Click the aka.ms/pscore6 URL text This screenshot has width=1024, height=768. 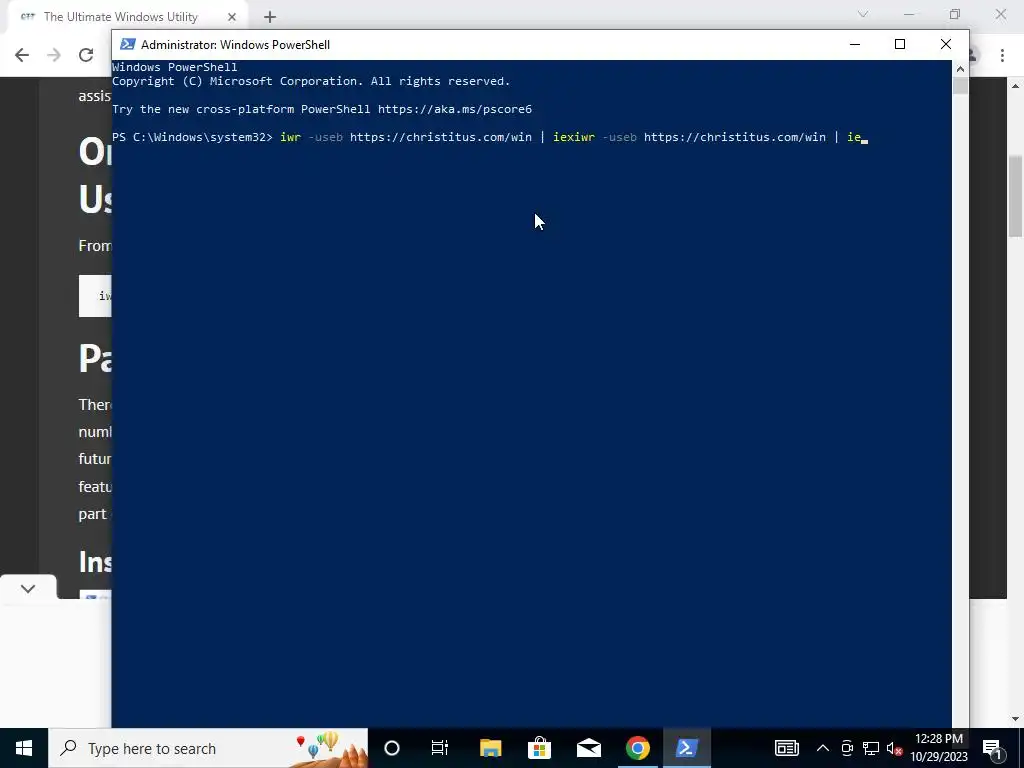click(455, 109)
